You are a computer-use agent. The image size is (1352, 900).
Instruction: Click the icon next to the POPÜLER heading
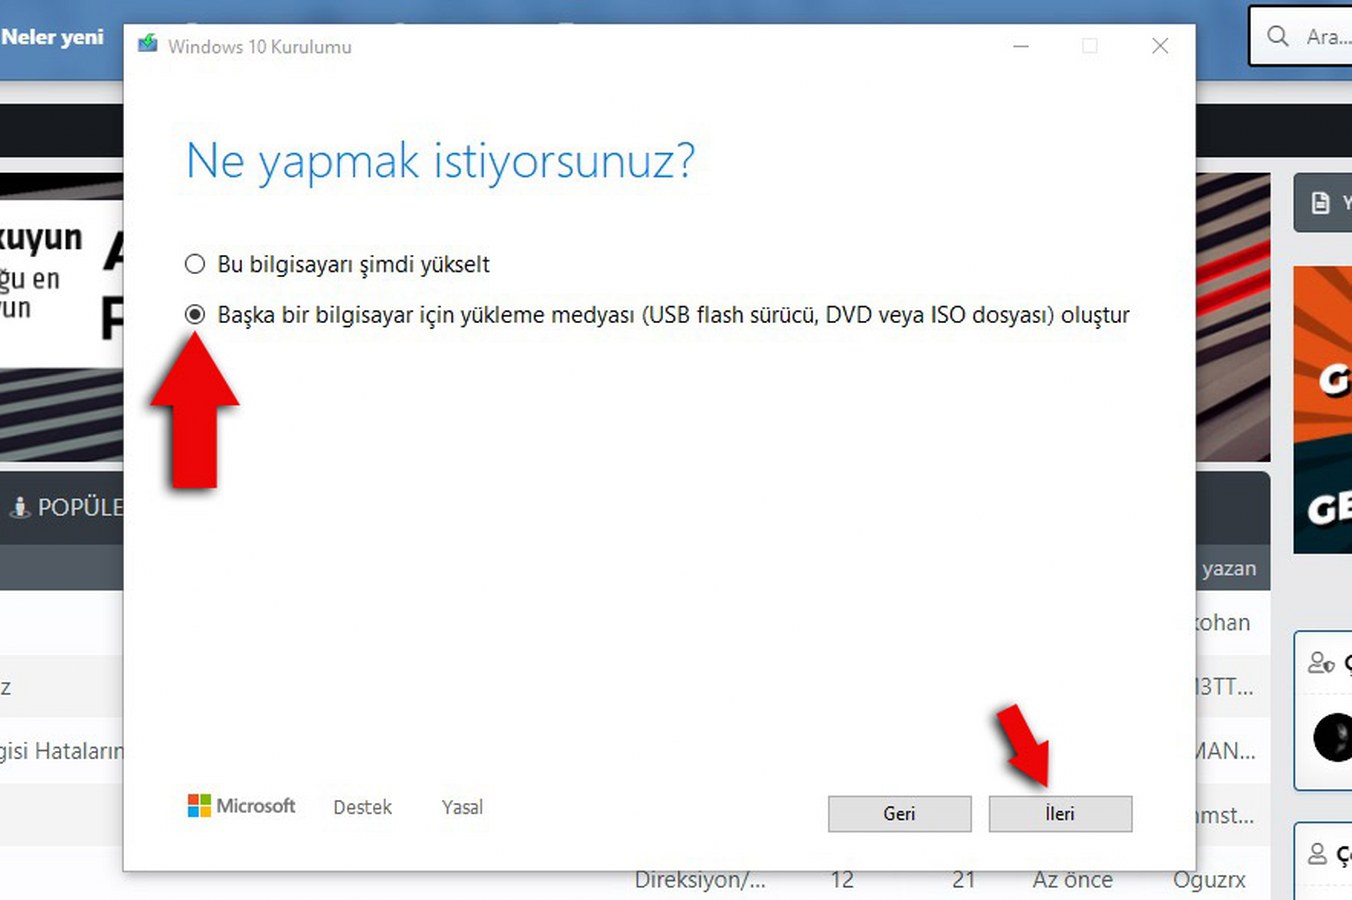point(21,508)
